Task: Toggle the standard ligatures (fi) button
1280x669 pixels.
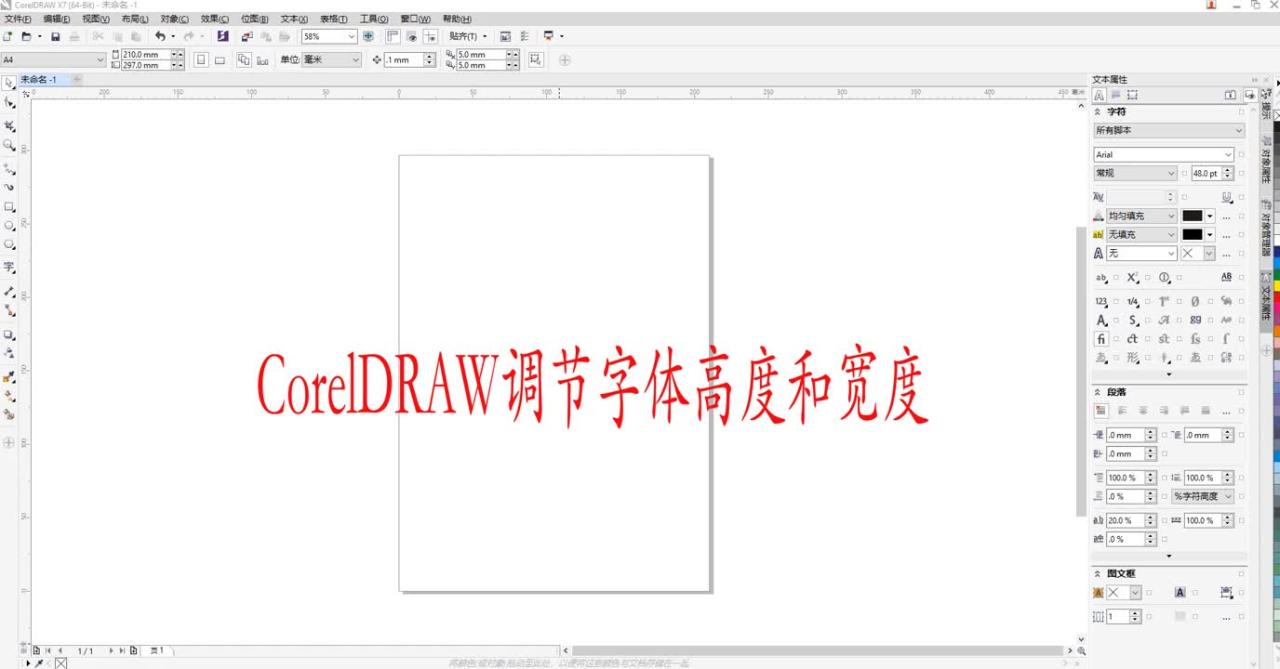Action: pyautogui.click(x=1101, y=339)
